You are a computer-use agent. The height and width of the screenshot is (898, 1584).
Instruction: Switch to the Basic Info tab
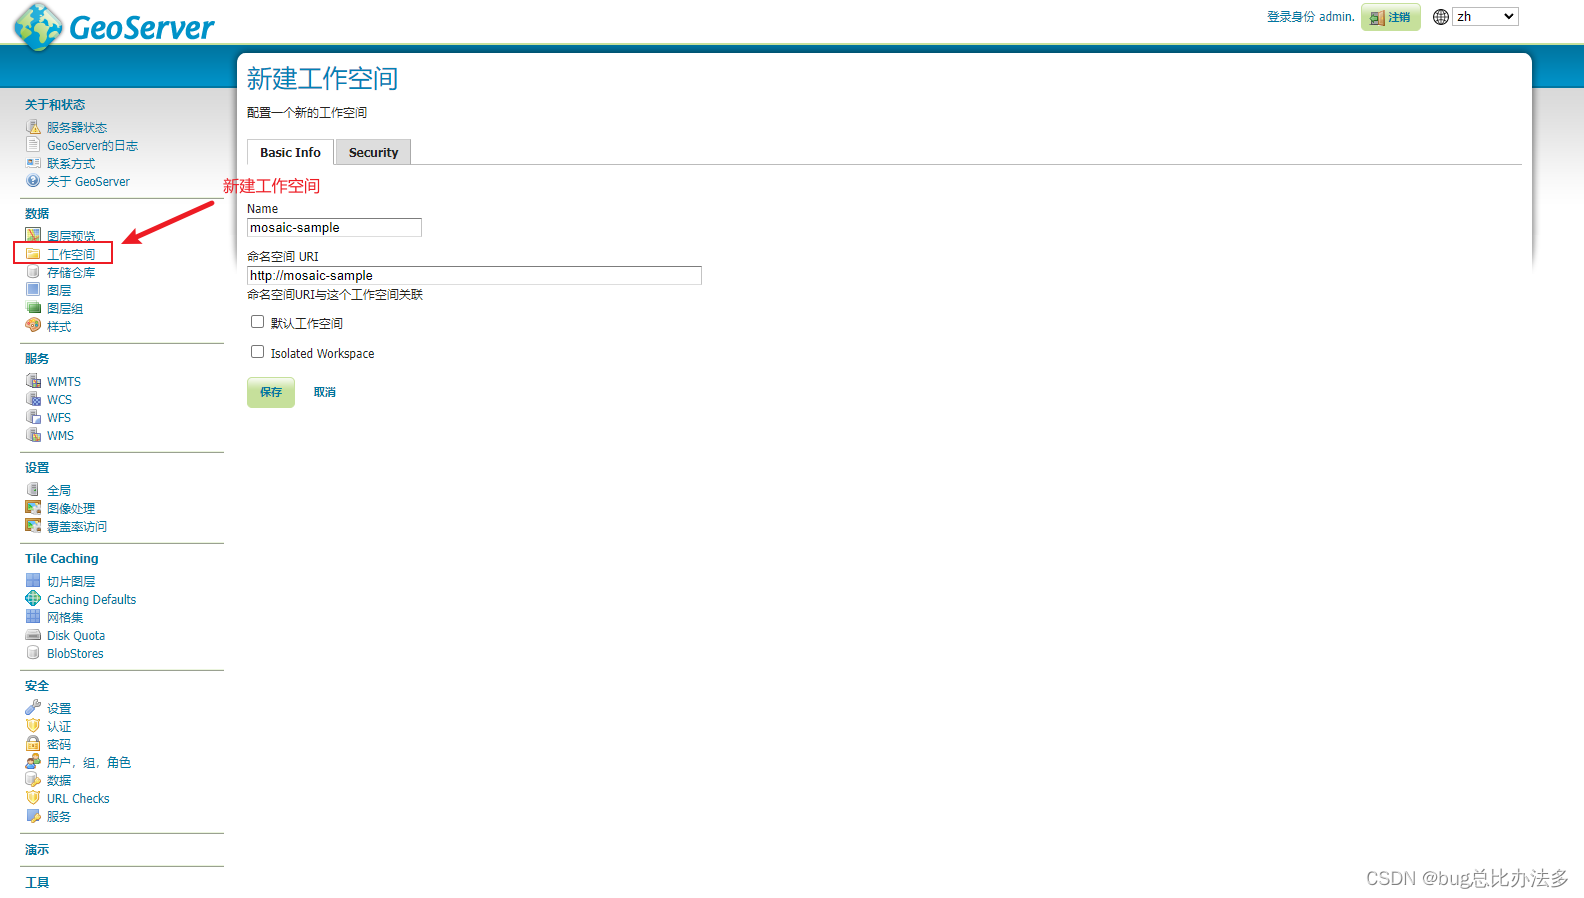(290, 152)
